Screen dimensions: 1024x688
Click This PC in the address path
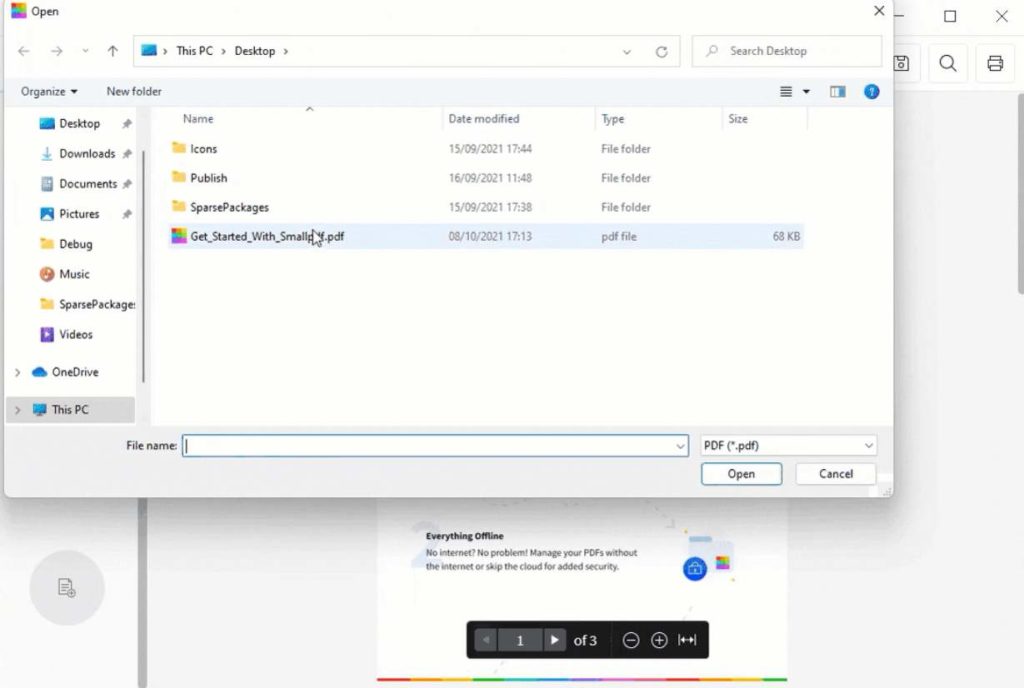click(x=194, y=51)
